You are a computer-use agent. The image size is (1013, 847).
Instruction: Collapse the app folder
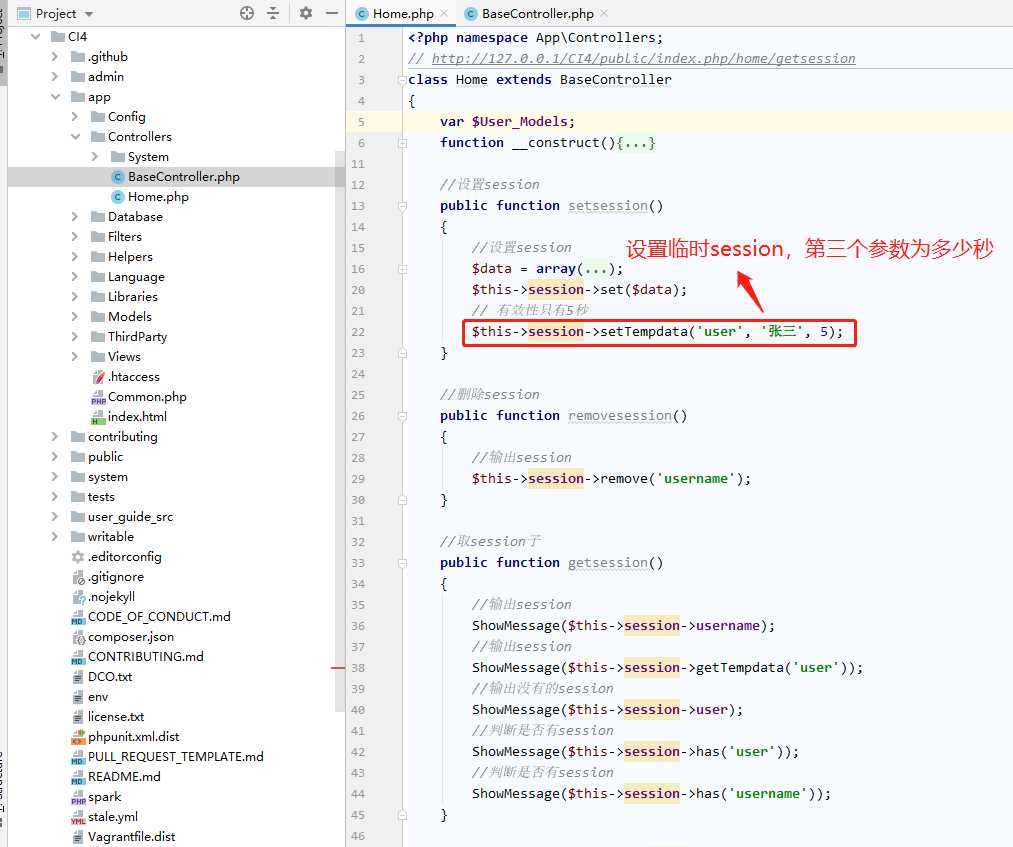(x=56, y=97)
